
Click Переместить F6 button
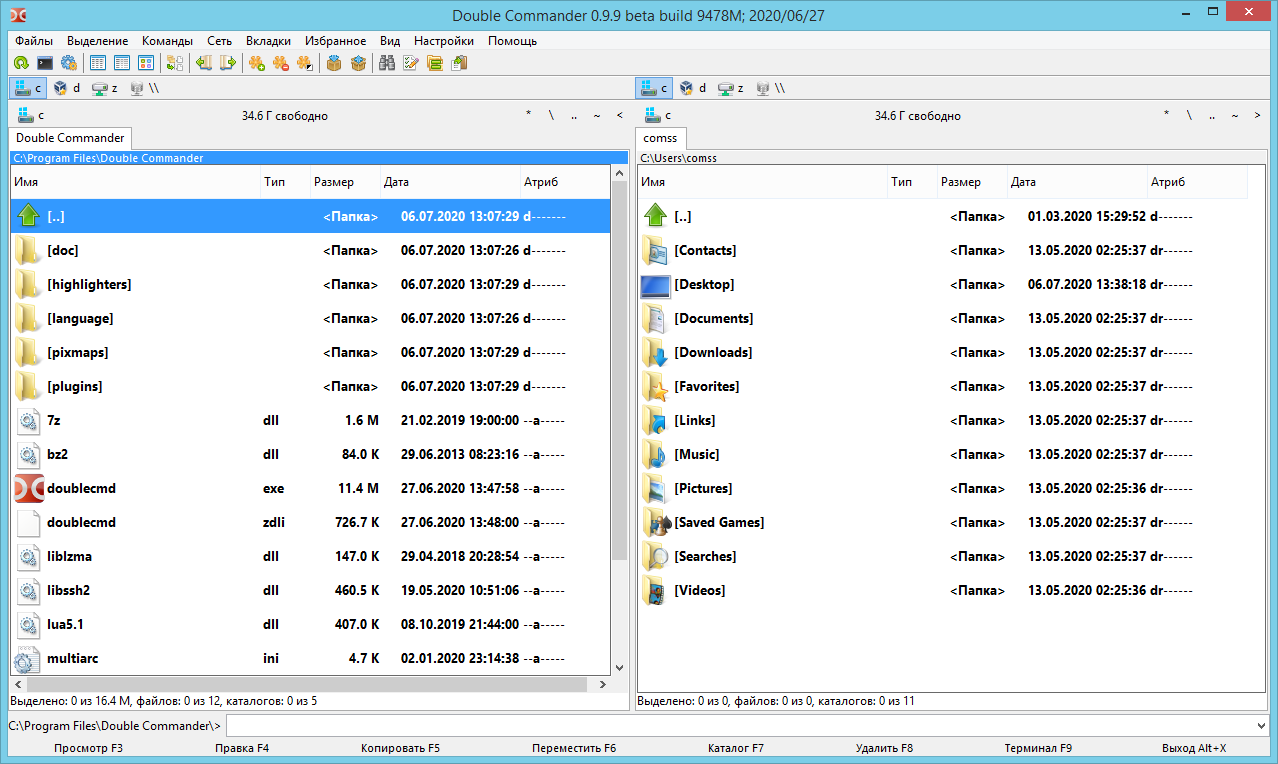pos(574,748)
